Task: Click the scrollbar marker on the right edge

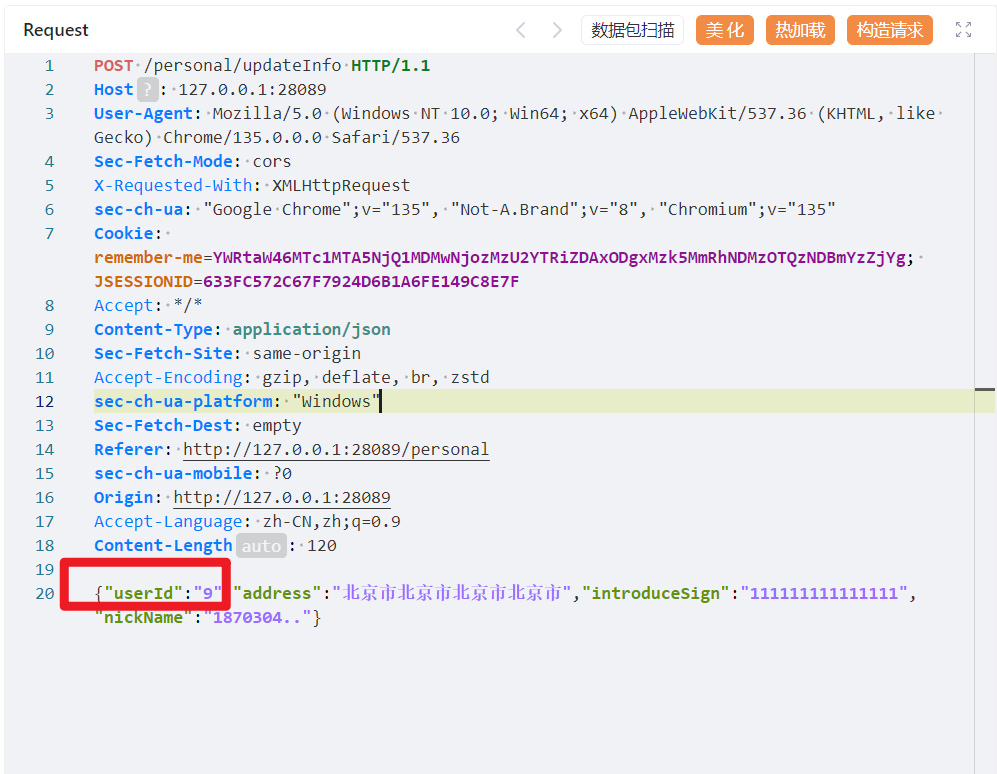Action: 984,389
